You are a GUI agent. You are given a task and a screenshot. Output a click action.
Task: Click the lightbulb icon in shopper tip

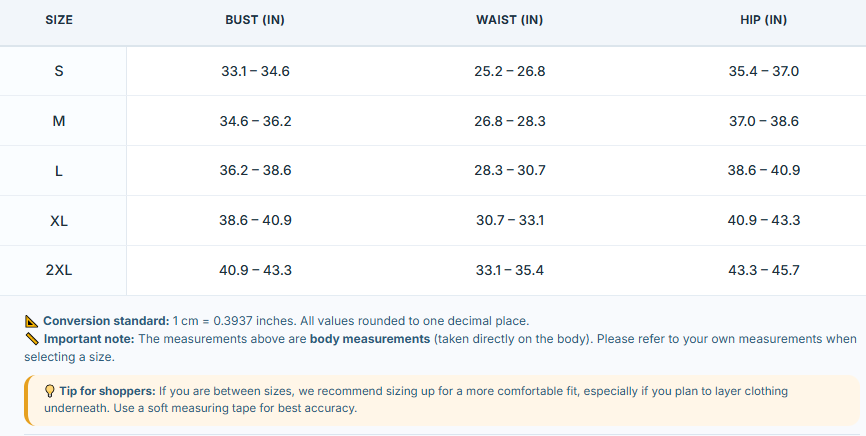tap(50, 391)
